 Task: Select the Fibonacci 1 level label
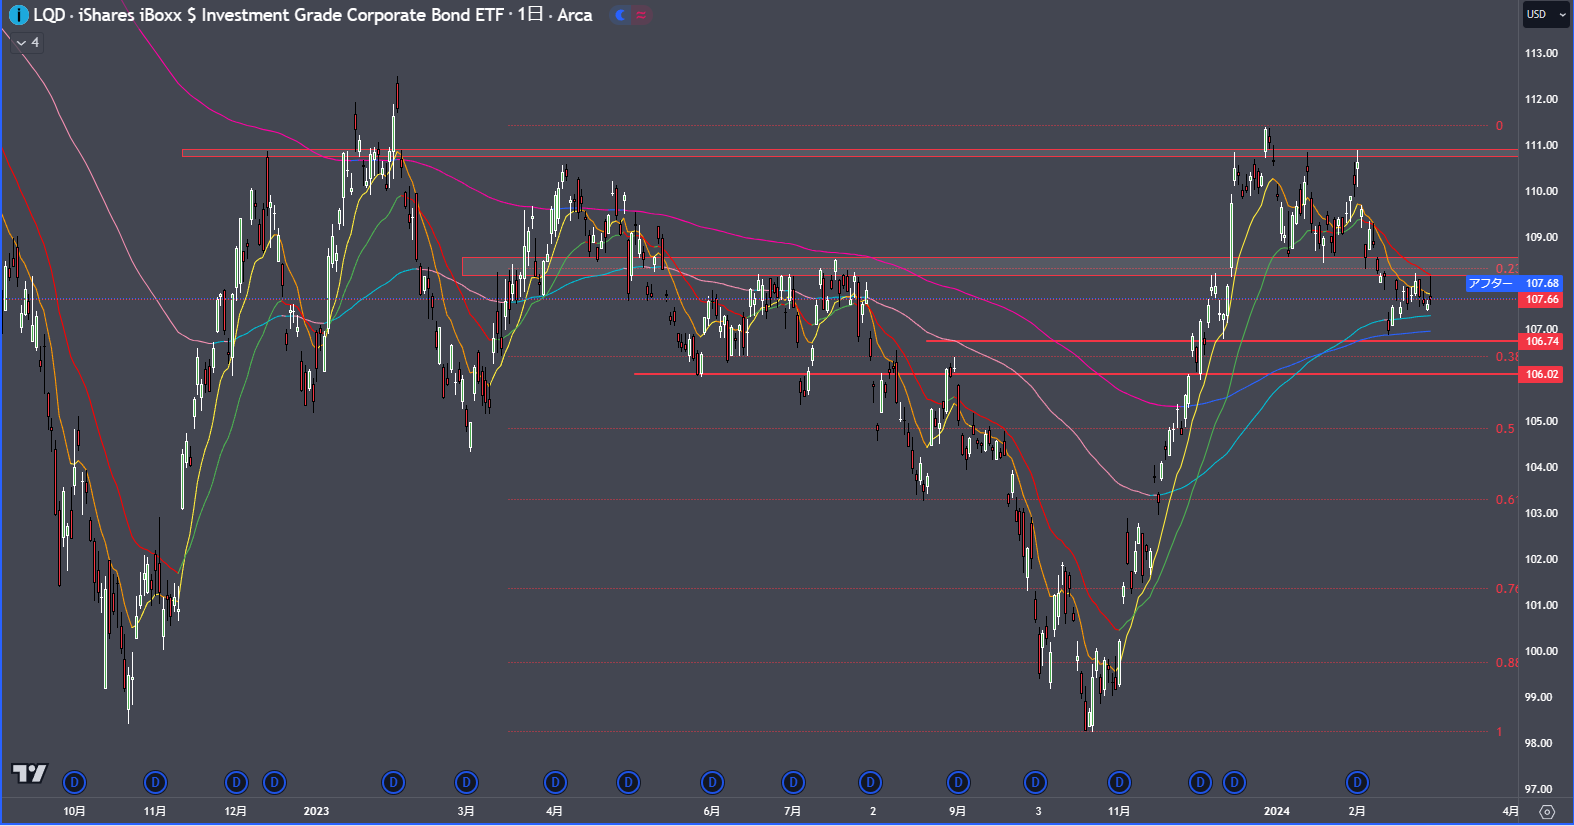[1499, 732]
